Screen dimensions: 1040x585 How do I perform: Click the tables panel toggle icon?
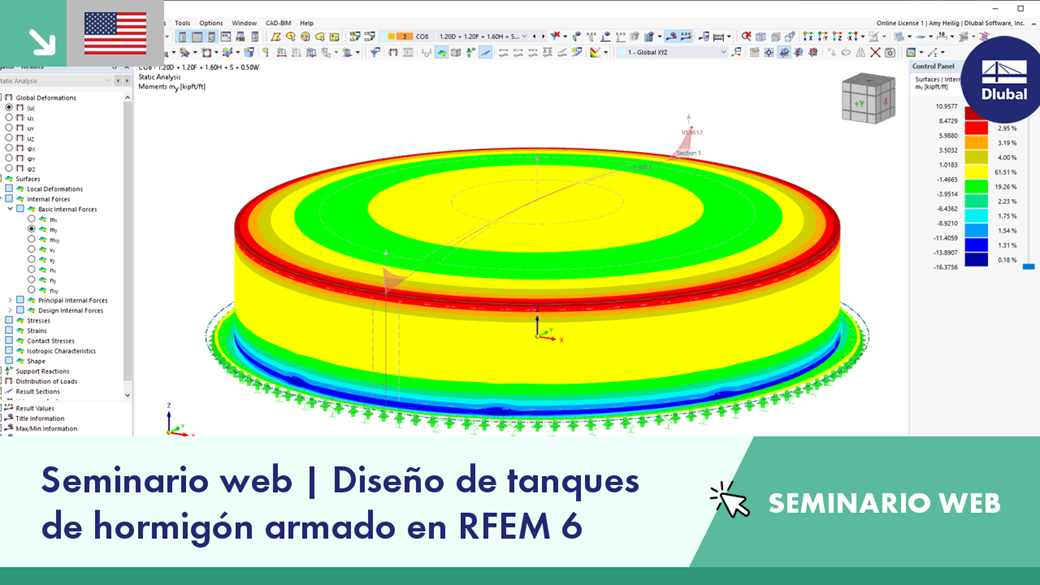point(197,36)
